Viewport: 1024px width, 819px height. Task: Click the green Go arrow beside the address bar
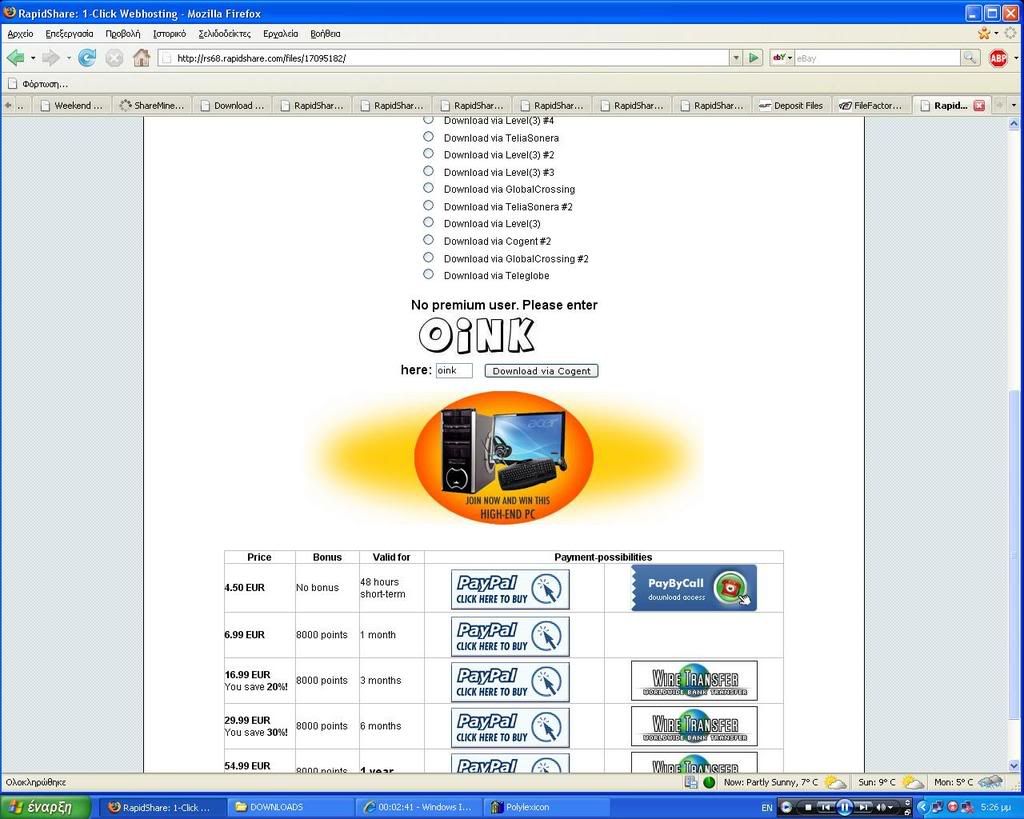(754, 58)
